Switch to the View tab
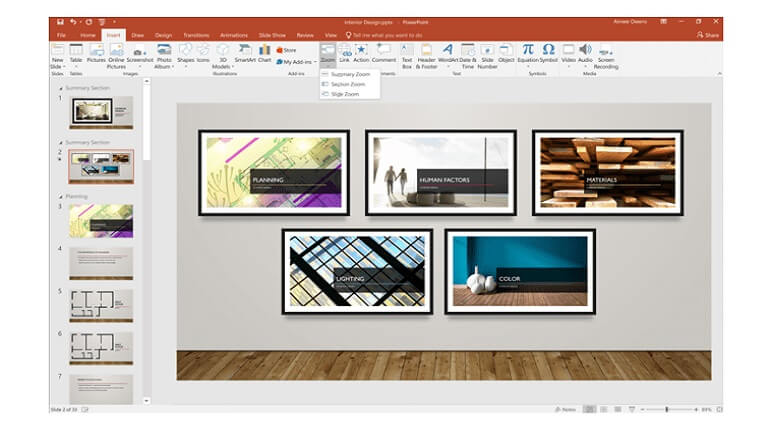770x433 pixels. click(x=331, y=35)
